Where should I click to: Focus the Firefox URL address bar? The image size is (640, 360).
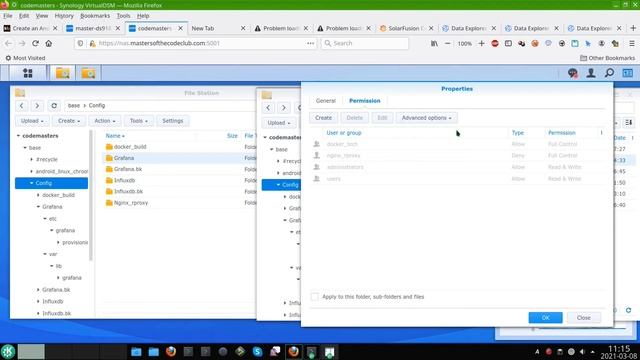point(196,43)
